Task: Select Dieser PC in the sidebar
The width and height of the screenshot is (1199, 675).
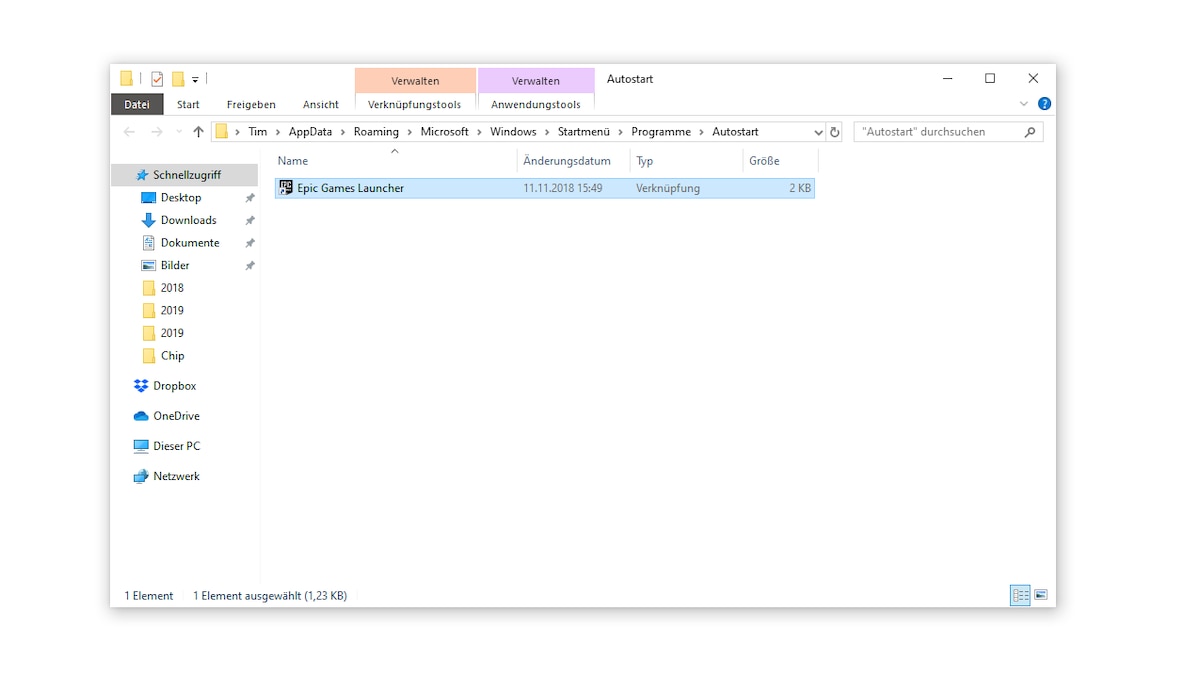Action: click(176, 445)
